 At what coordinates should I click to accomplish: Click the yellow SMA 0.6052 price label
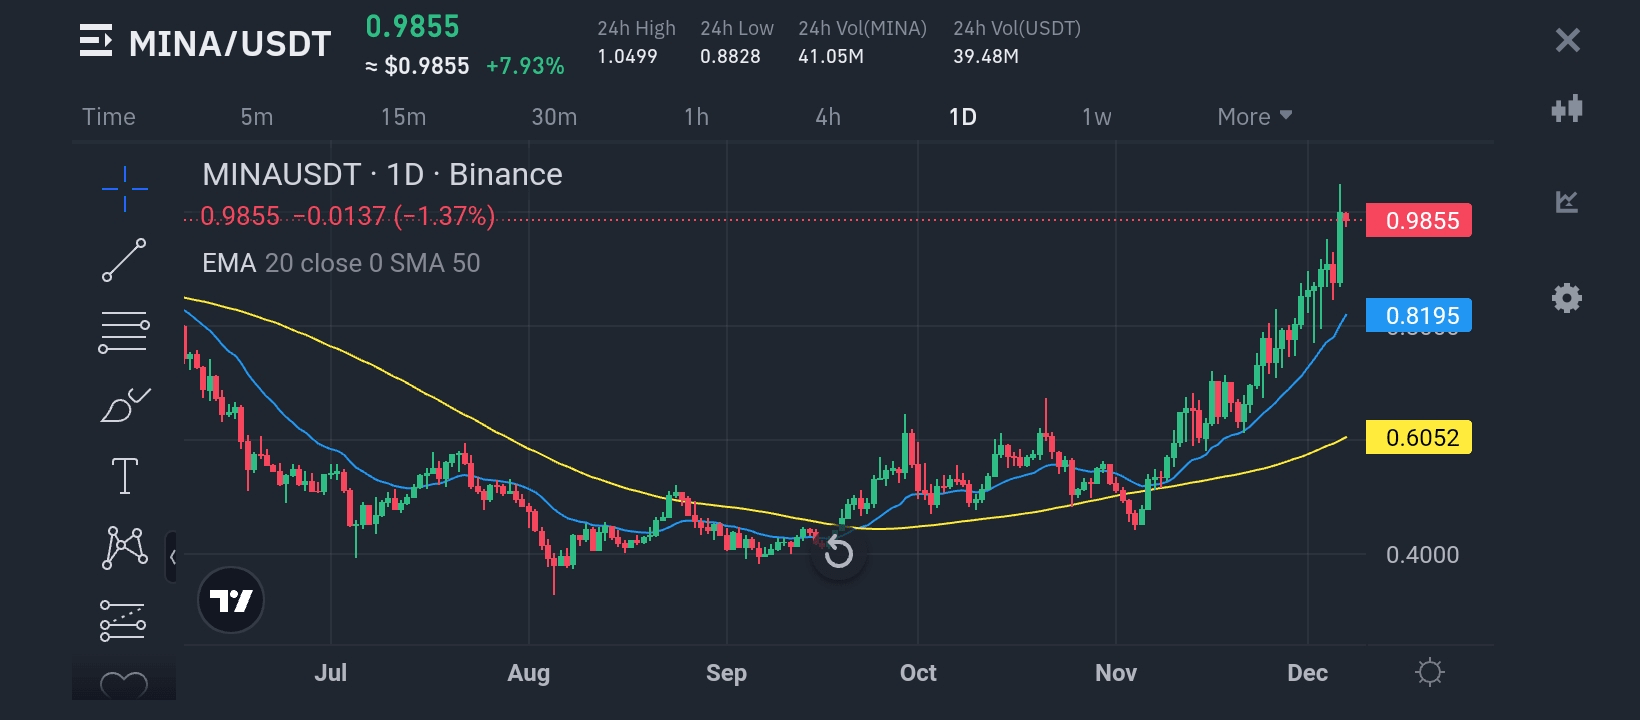click(x=1418, y=437)
